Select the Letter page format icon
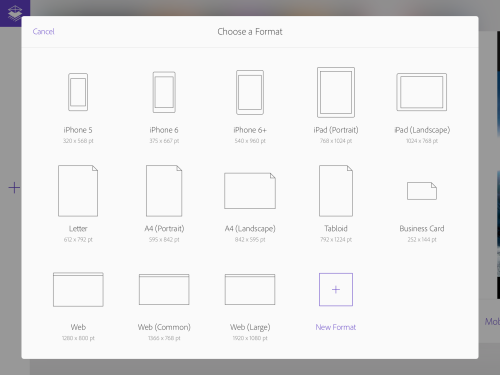 point(78,191)
